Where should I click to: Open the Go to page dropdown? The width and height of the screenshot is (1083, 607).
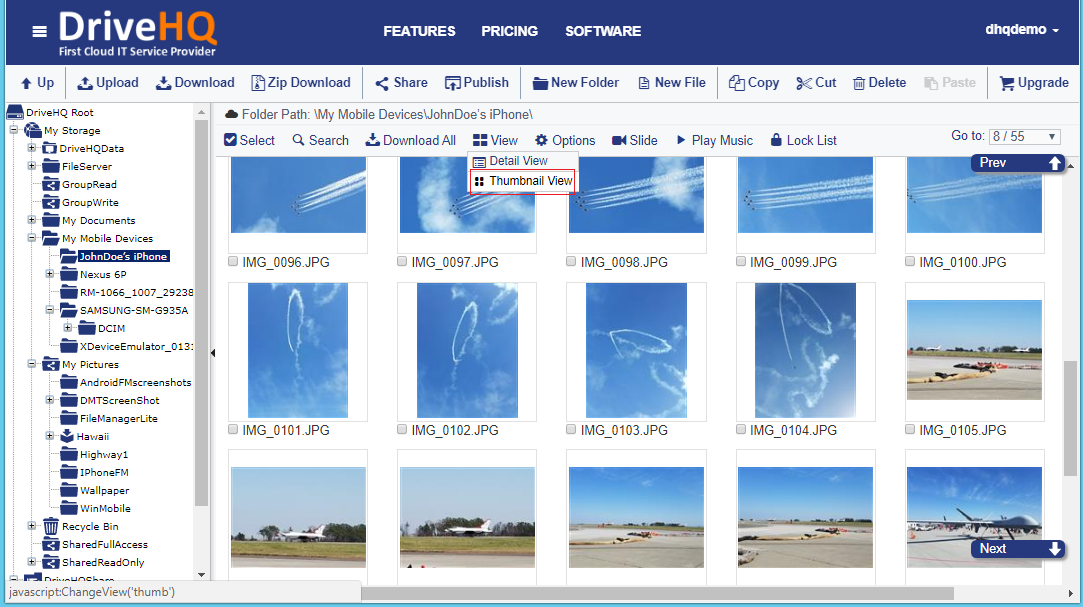[x=1024, y=136]
